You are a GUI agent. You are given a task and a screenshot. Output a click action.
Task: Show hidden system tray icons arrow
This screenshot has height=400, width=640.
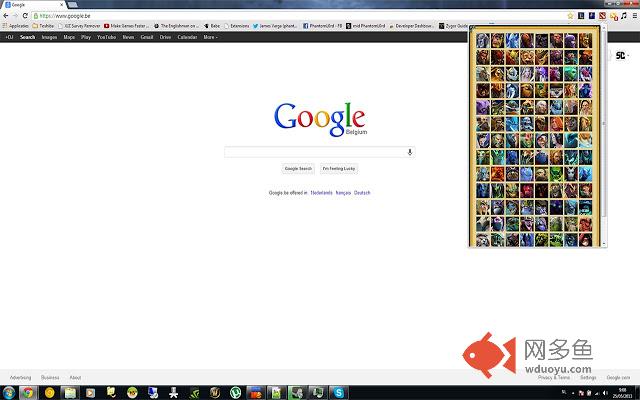(x=573, y=393)
